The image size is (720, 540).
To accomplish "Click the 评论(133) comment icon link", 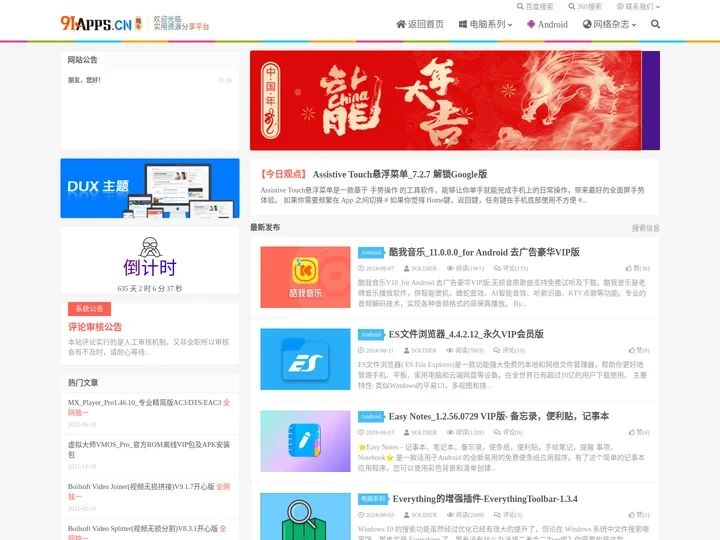I will click(x=511, y=268).
